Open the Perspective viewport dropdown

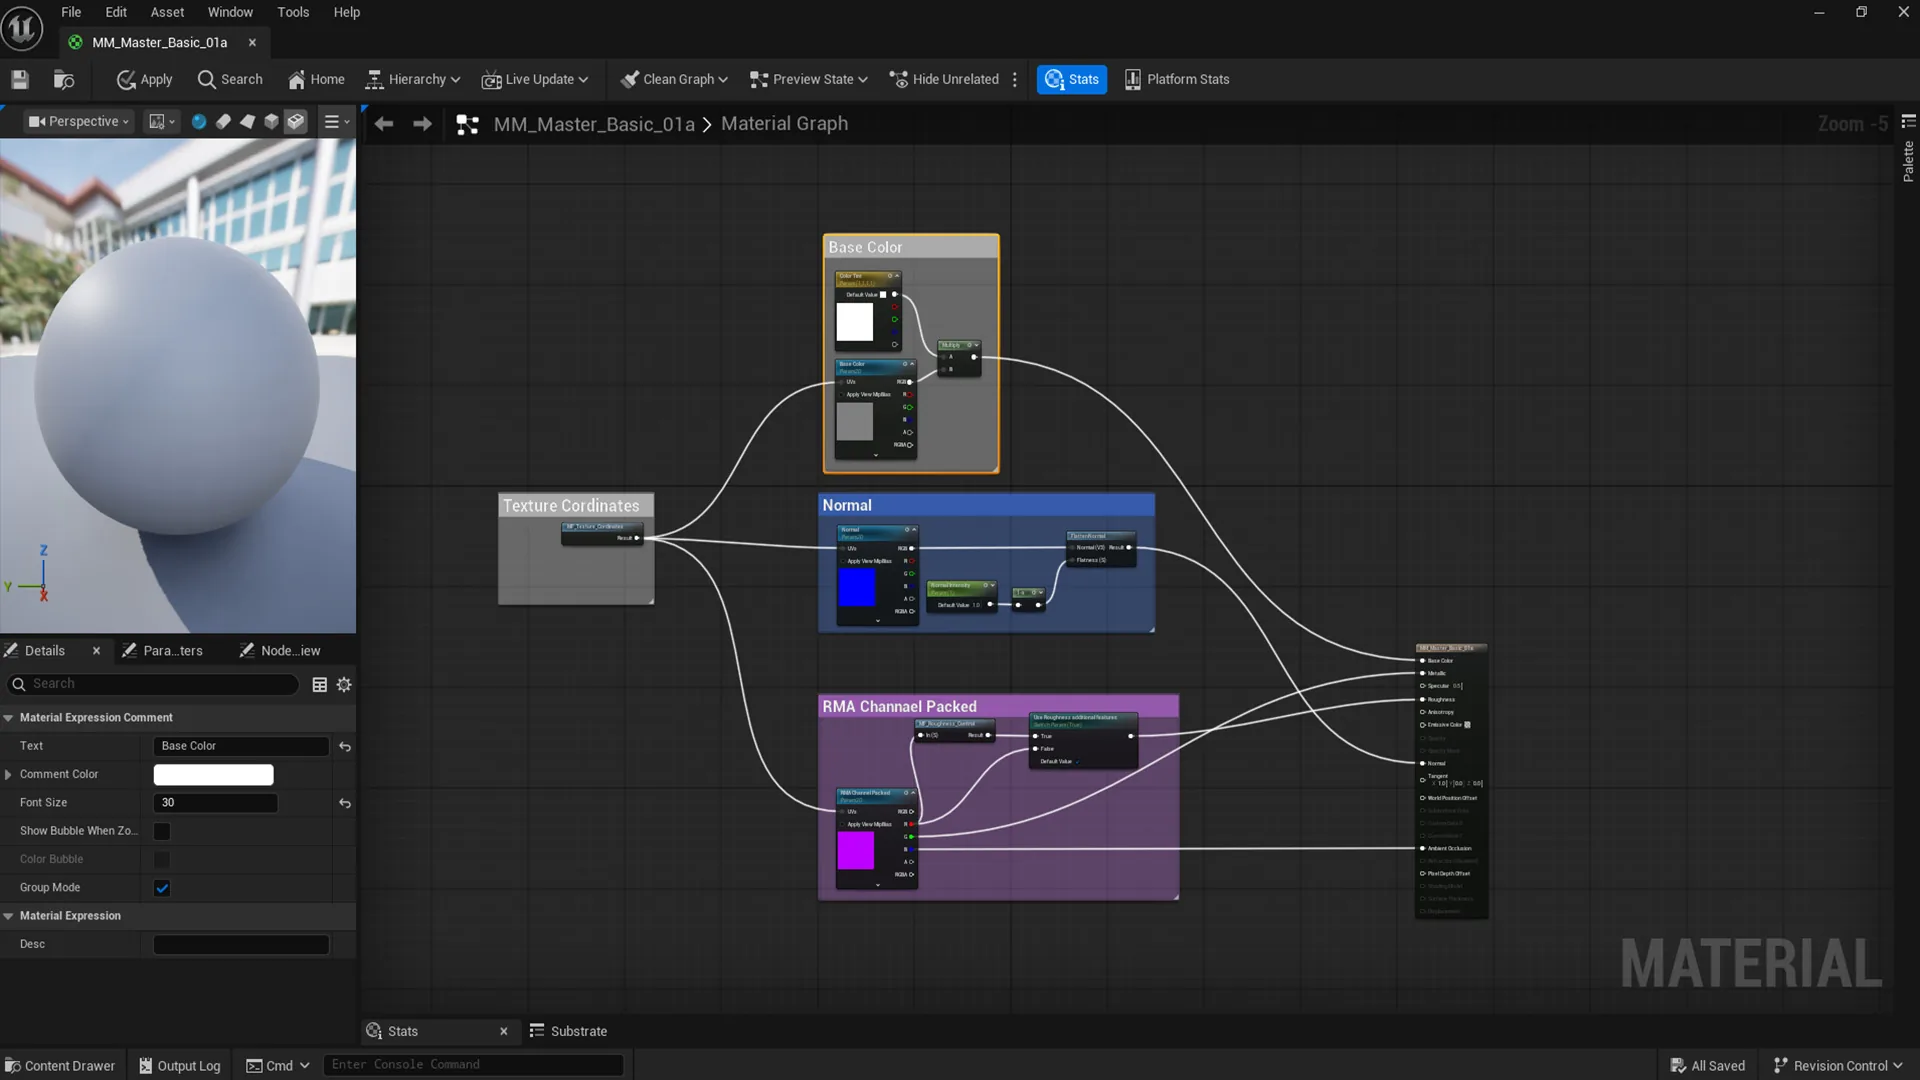tap(79, 121)
